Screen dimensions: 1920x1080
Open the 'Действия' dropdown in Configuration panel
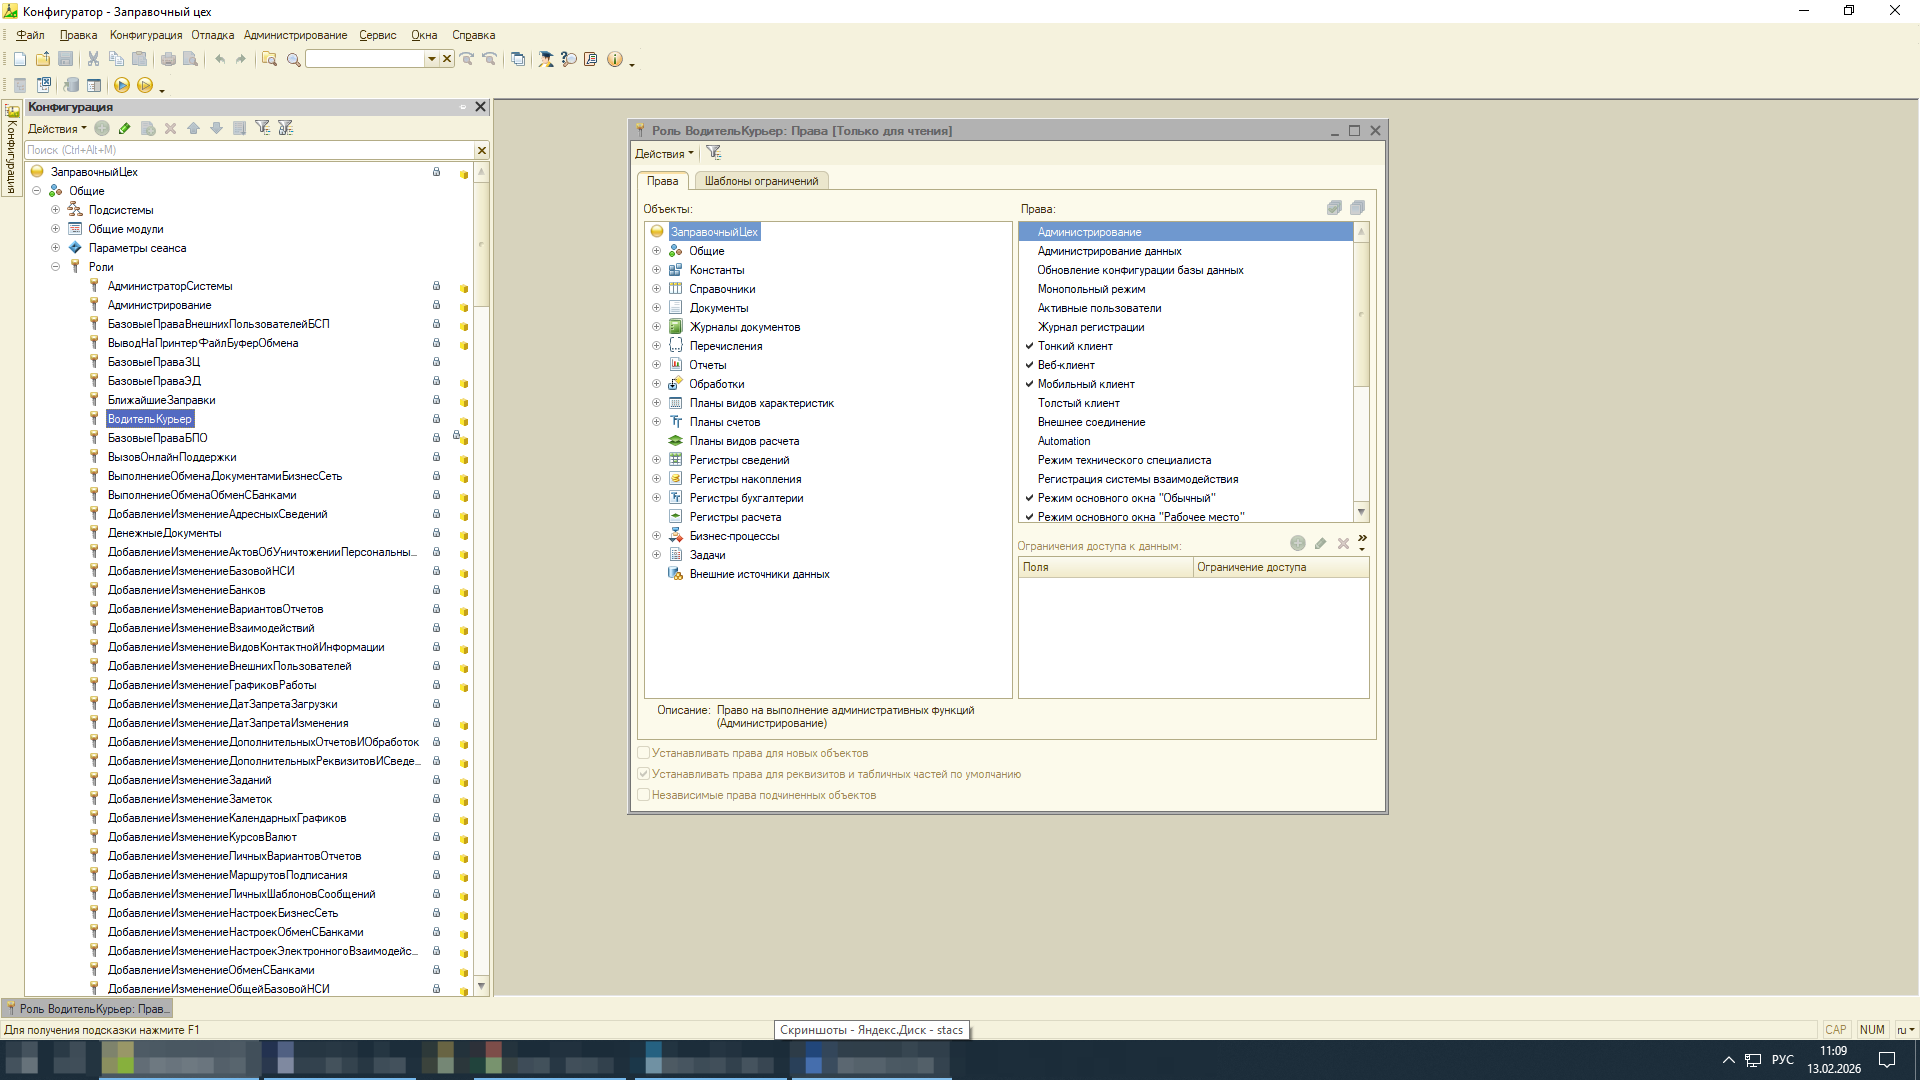[x=57, y=128]
